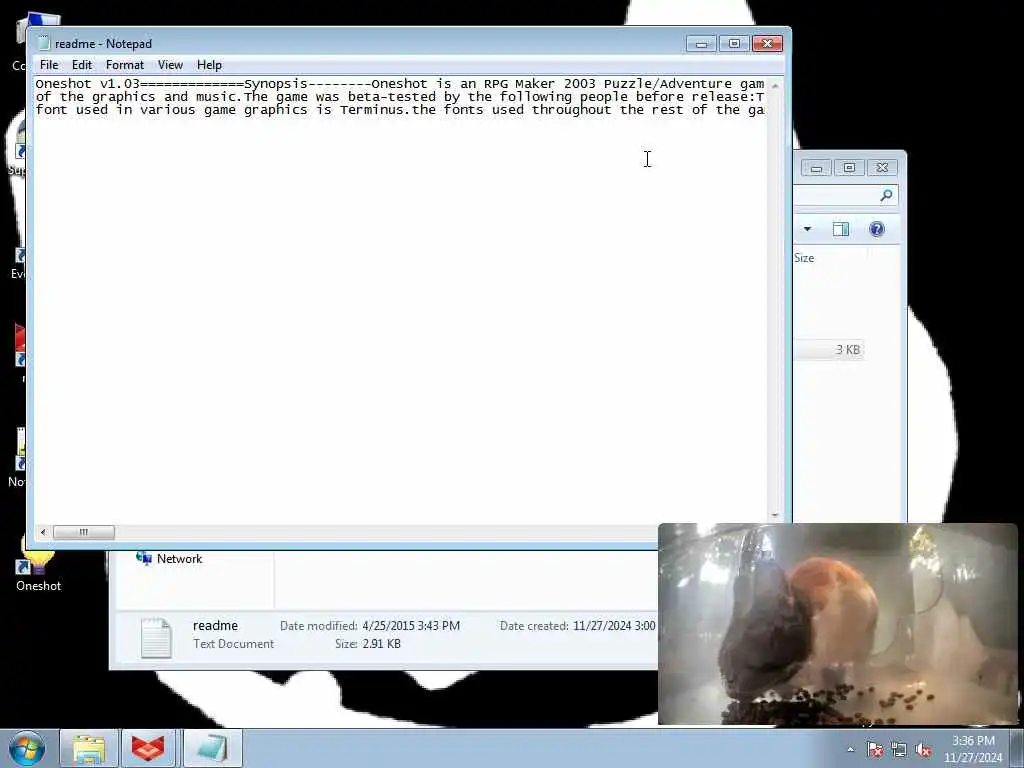The image size is (1024, 768).
Task: Click the horizontal scrollbar left arrow in Notepad
Action: 43,532
